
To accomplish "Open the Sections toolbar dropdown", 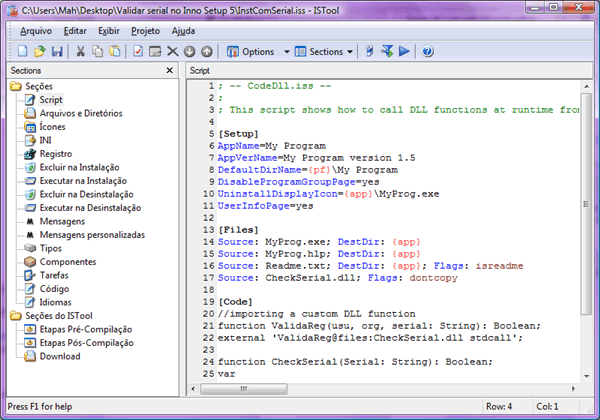I will pos(324,51).
